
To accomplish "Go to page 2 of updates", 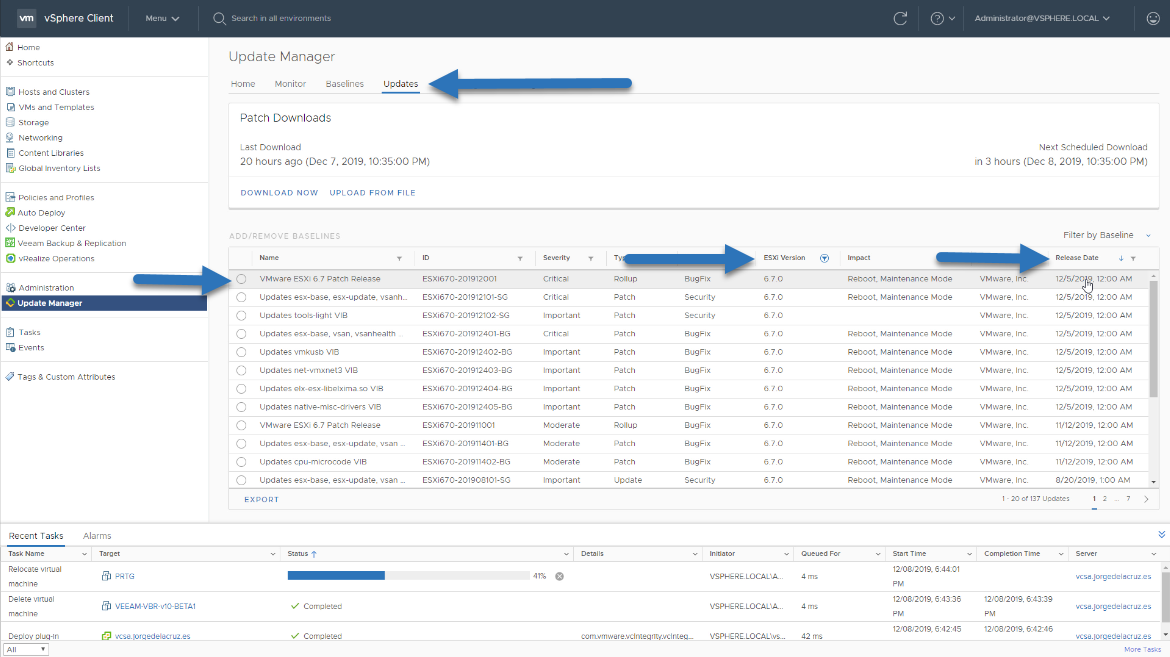I will coord(1105,499).
